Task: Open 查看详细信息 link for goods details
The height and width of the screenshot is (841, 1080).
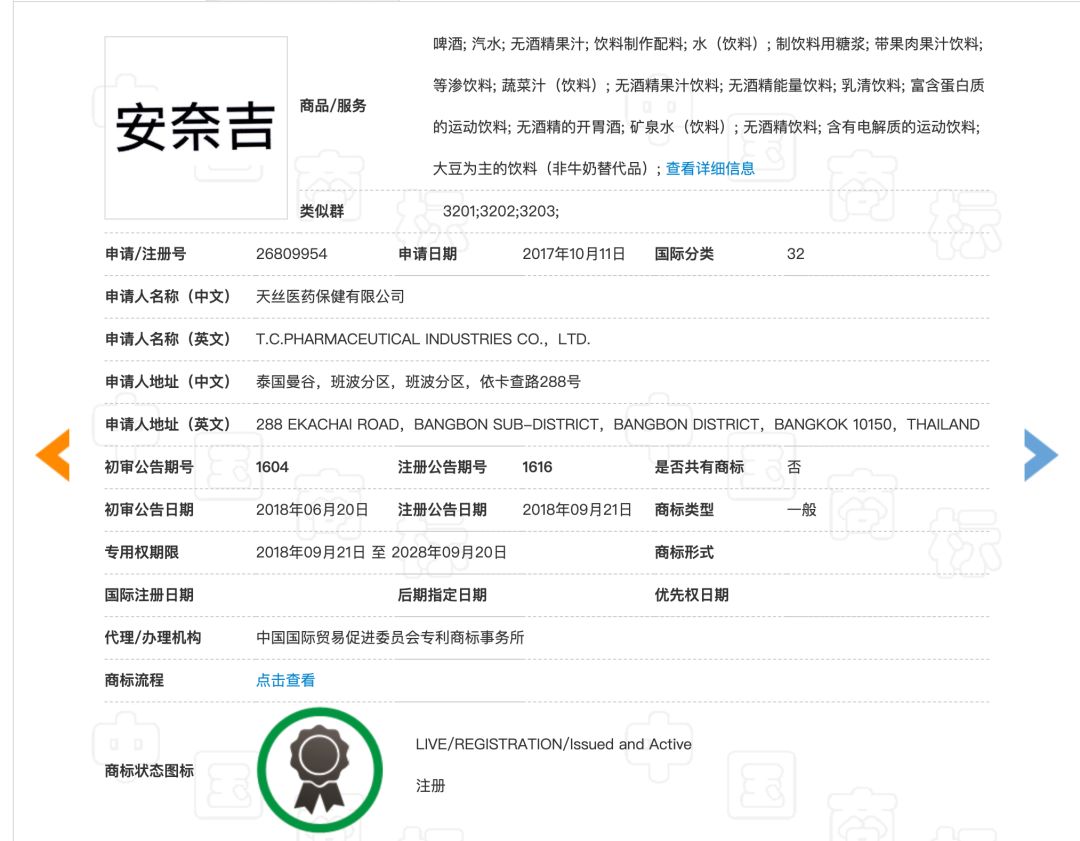Action: 710,168
